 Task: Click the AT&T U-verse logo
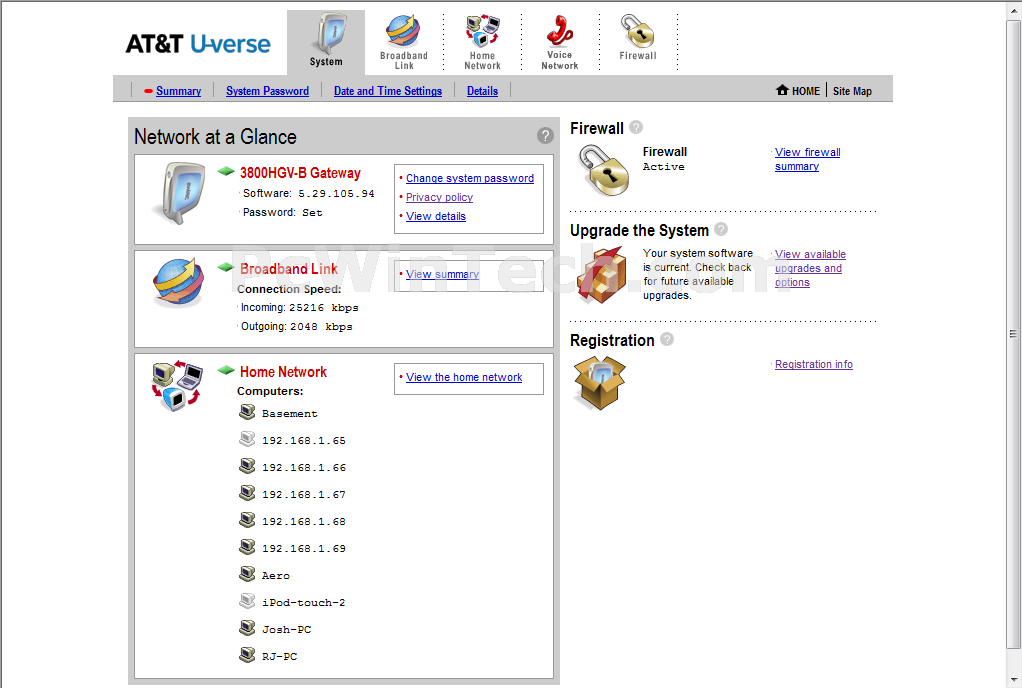pyautogui.click(x=198, y=44)
